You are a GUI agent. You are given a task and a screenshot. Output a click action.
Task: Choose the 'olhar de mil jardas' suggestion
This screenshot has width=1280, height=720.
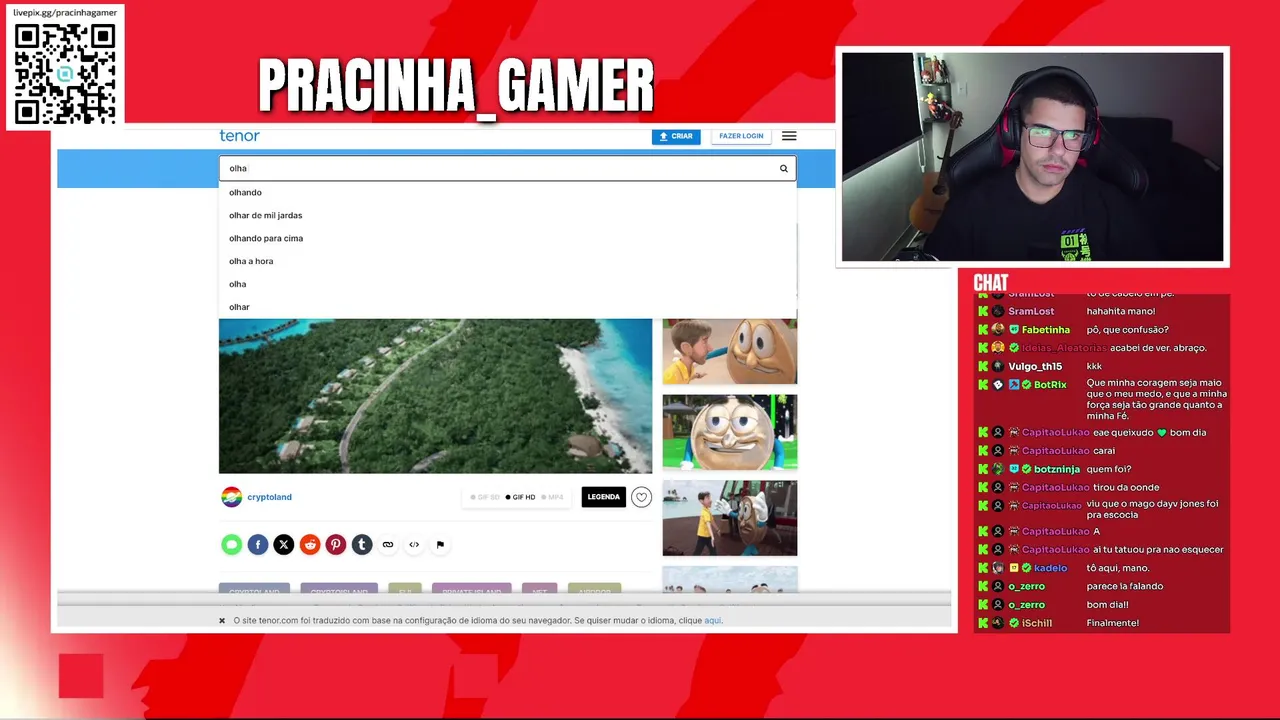click(x=508, y=215)
